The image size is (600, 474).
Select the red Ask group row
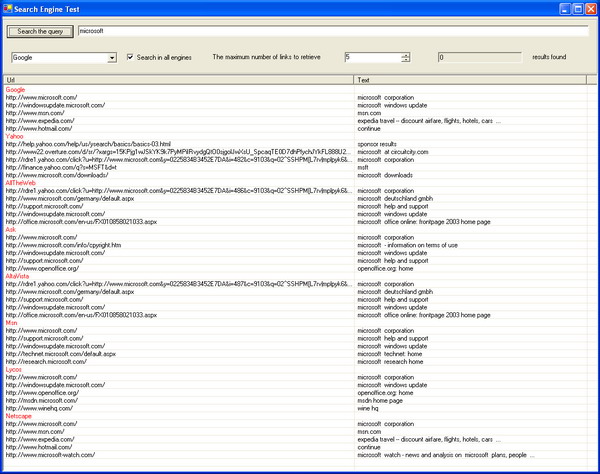tap(11, 230)
